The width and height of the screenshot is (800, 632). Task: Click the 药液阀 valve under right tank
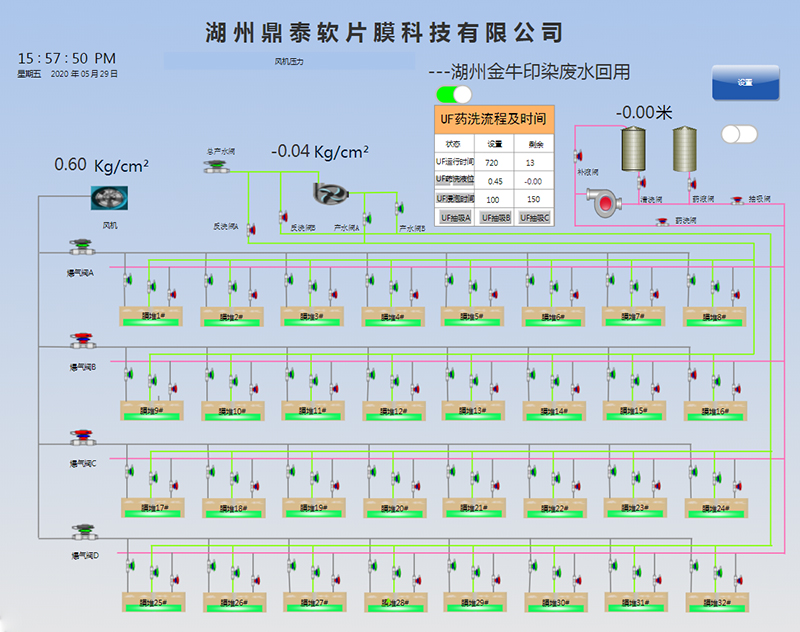click(691, 183)
